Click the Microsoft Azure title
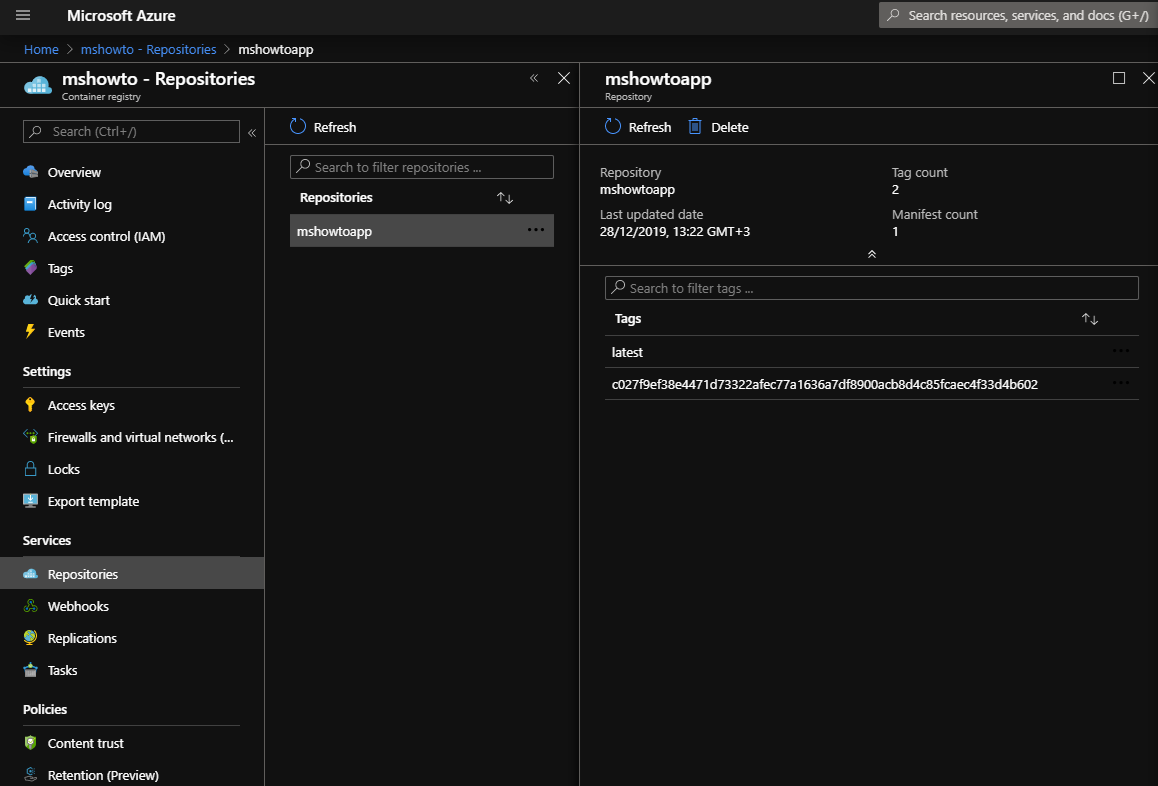The height and width of the screenshot is (786, 1158). pos(121,16)
